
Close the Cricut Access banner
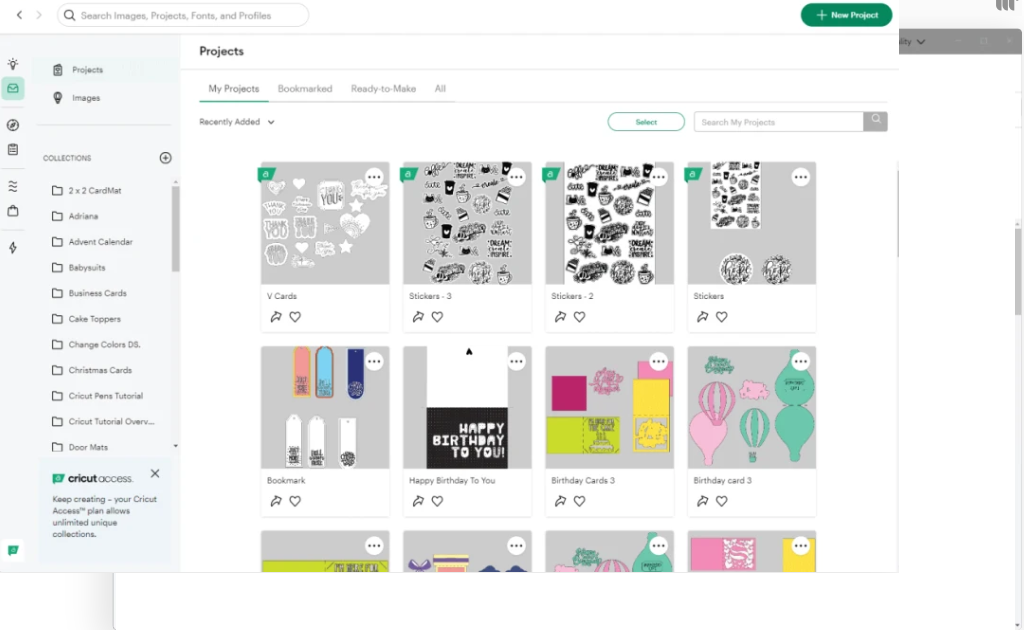tap(155, 473)
